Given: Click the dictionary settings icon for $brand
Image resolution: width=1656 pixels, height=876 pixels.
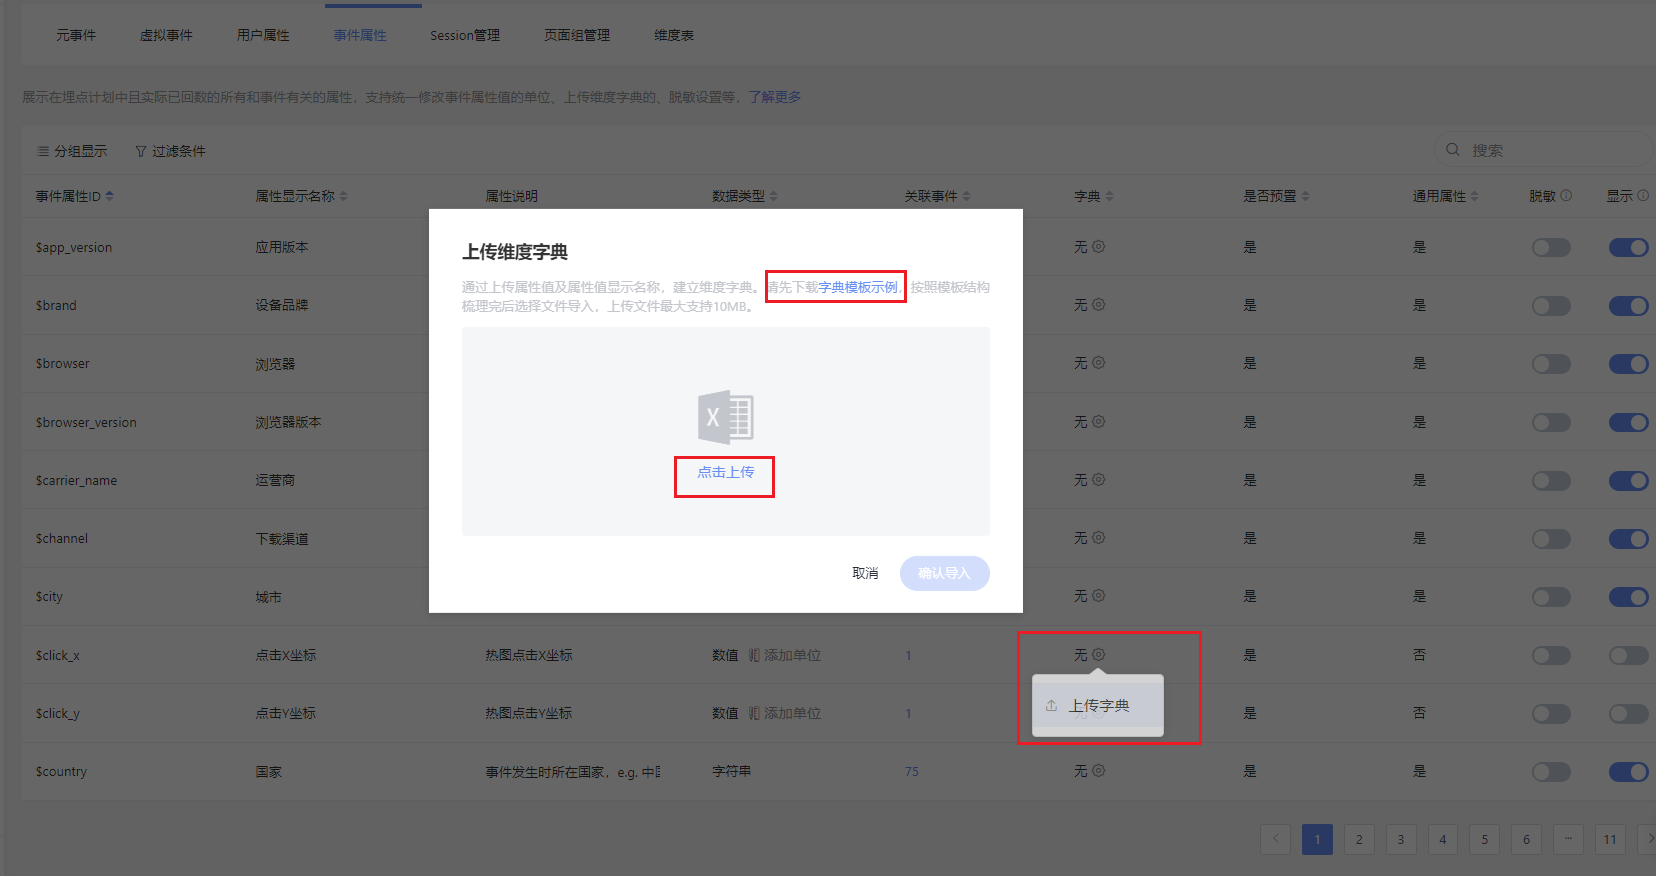Looking at the screenshot, I should (1098, 305).
